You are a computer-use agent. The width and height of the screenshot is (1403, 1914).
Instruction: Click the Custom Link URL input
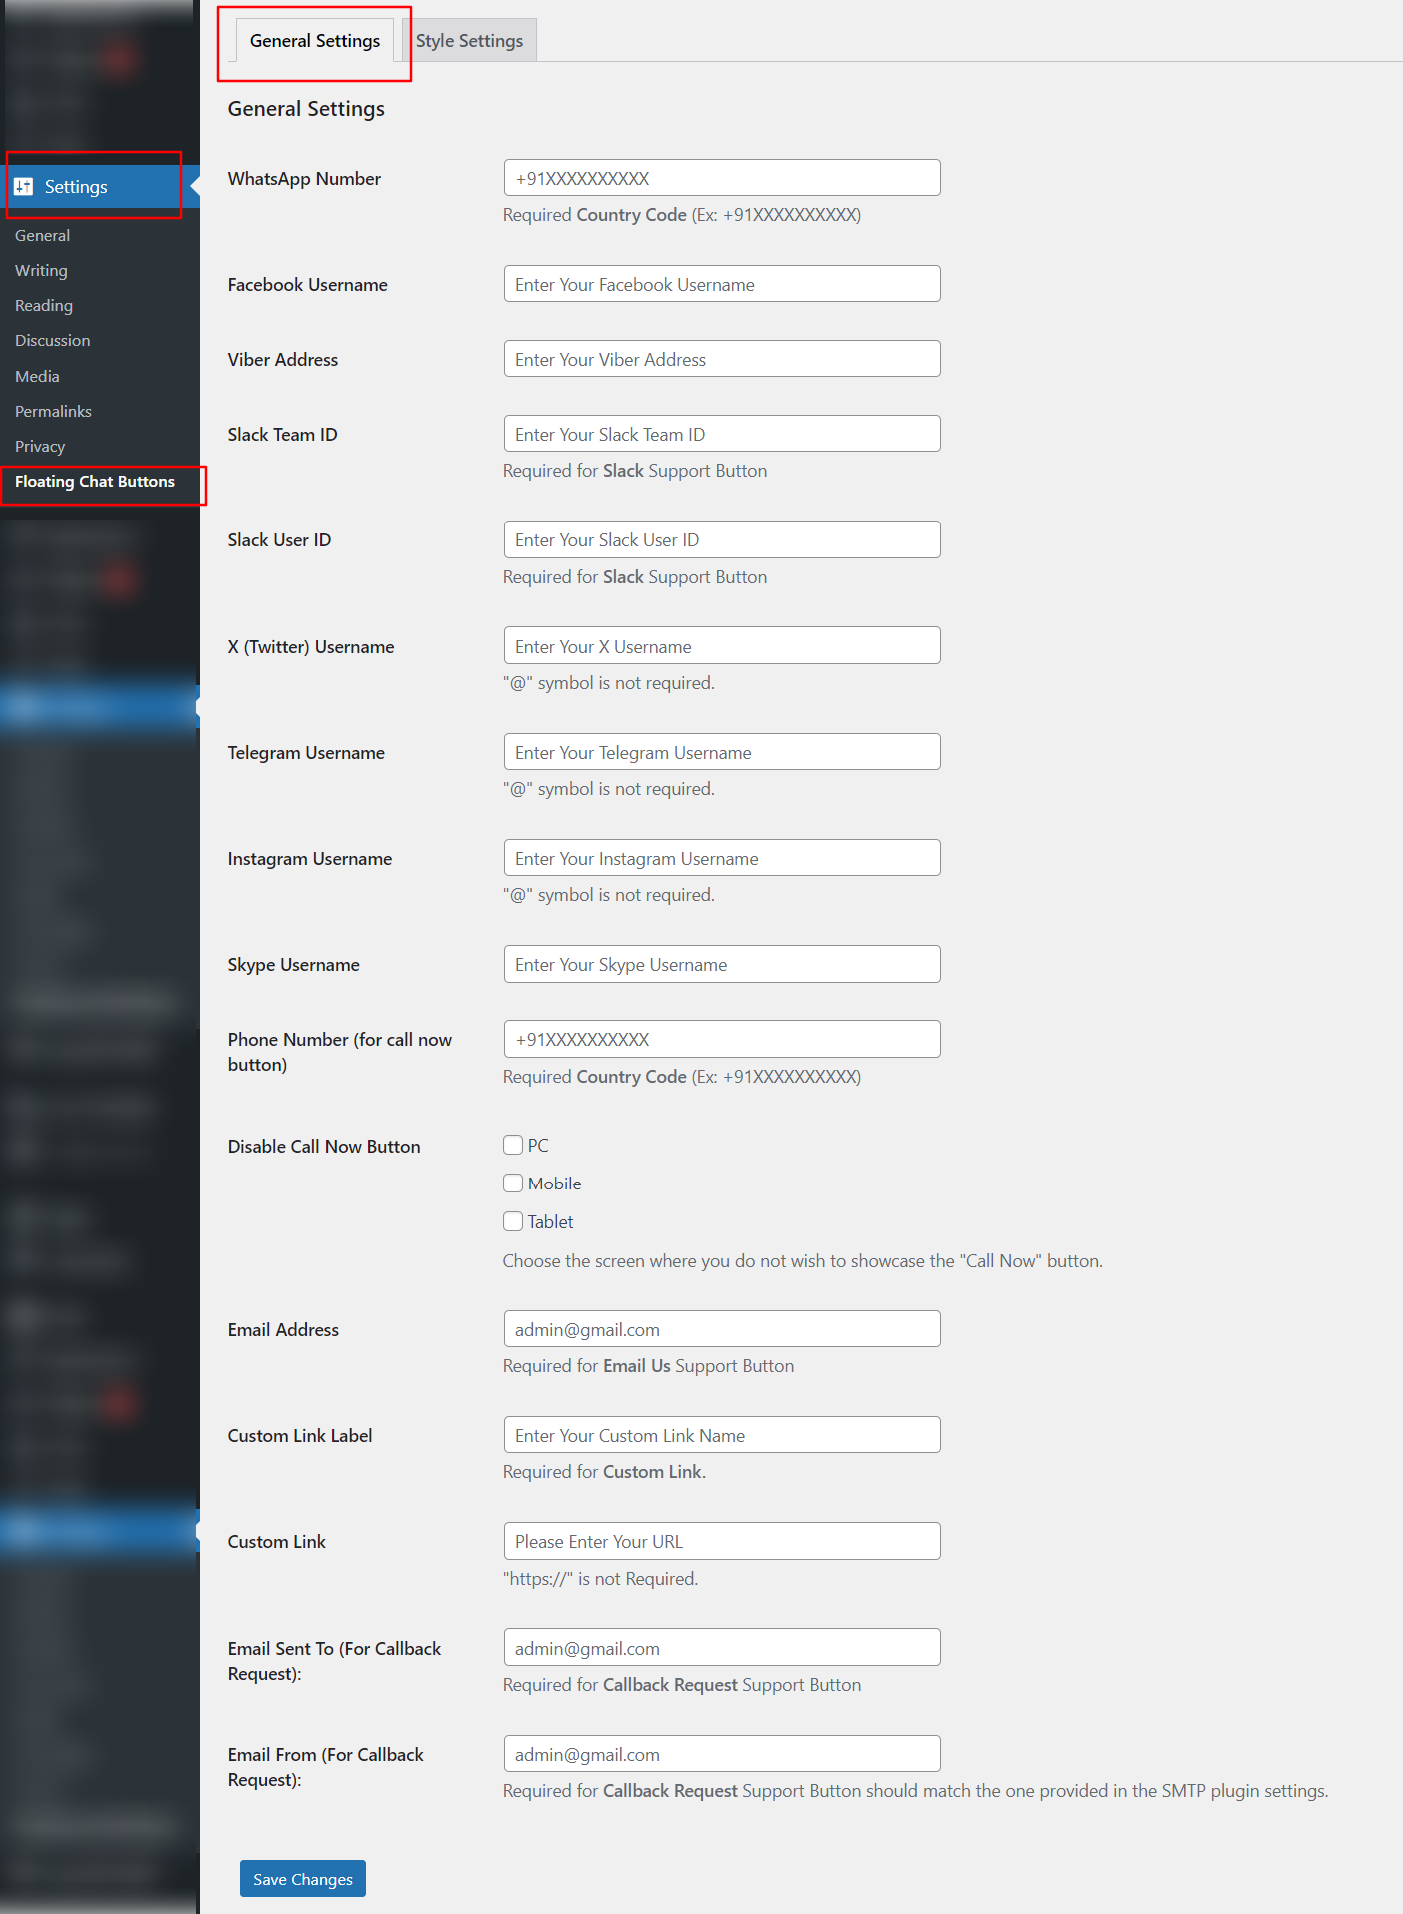[722, 1541]
